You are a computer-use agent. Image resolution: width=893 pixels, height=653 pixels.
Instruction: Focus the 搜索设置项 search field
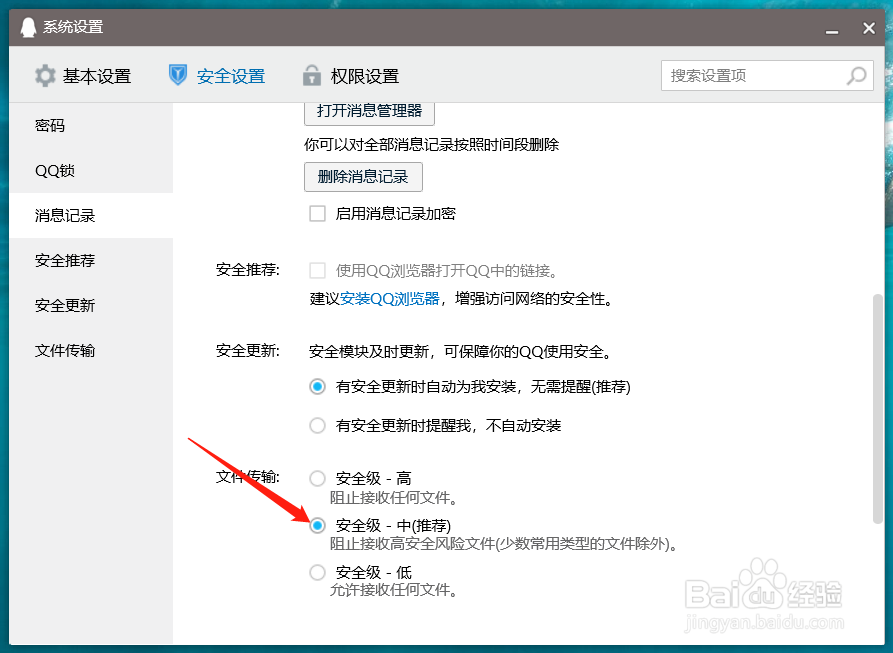point(767,75)
